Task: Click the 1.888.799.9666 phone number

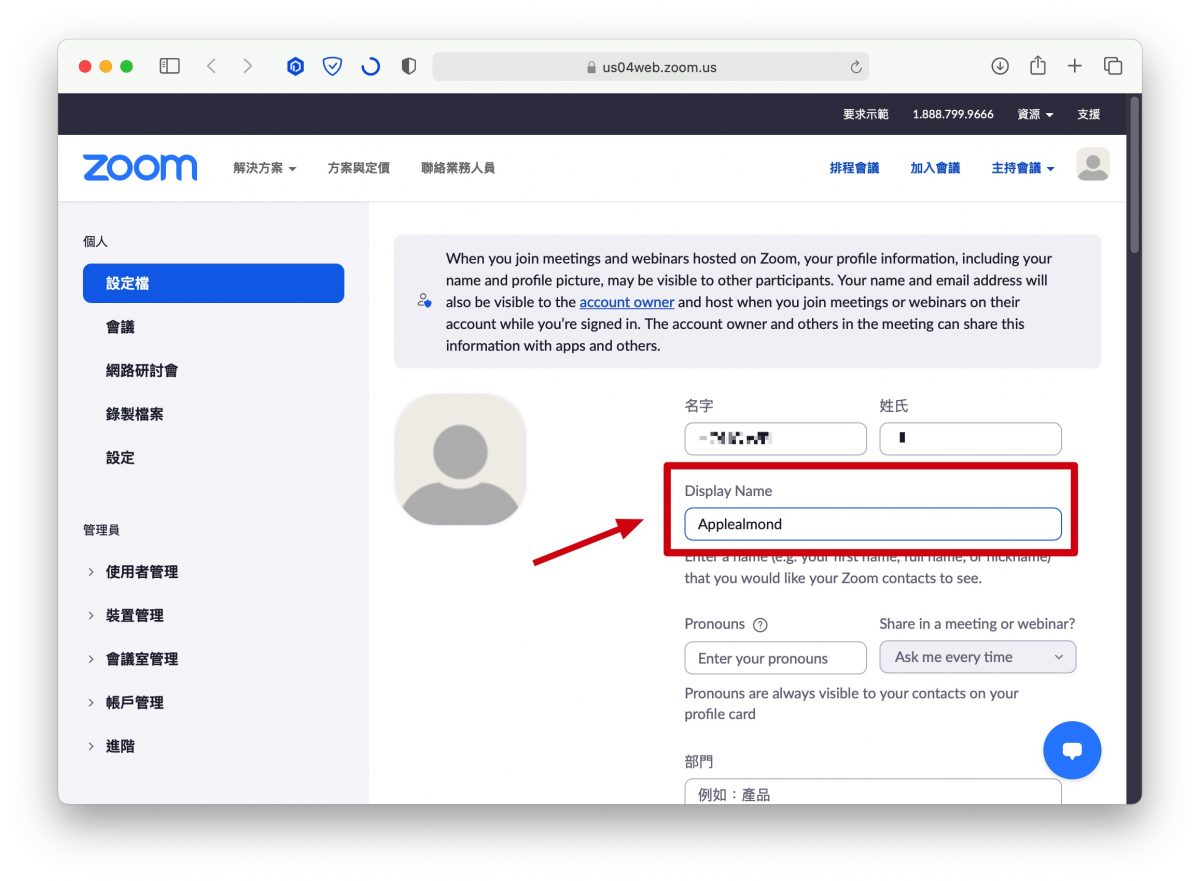Action: (953, 114)
